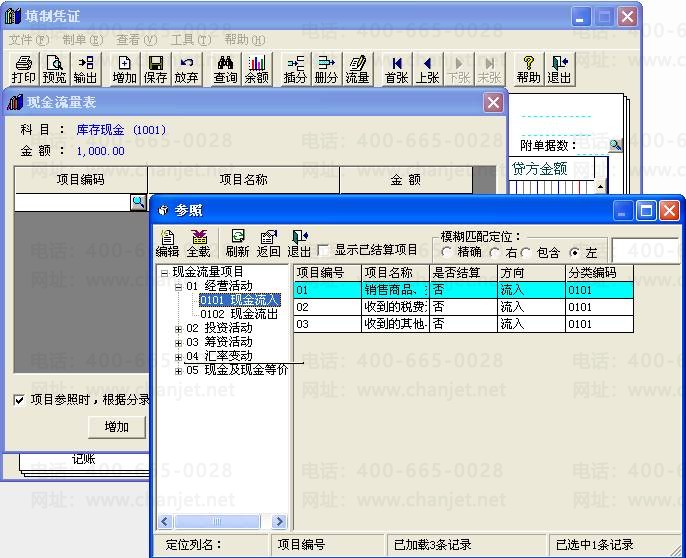Image resolution: width=686 pixels, height=558 pixels.
Task: Open 流量 cash flow icon
Action: pos(357,69)
